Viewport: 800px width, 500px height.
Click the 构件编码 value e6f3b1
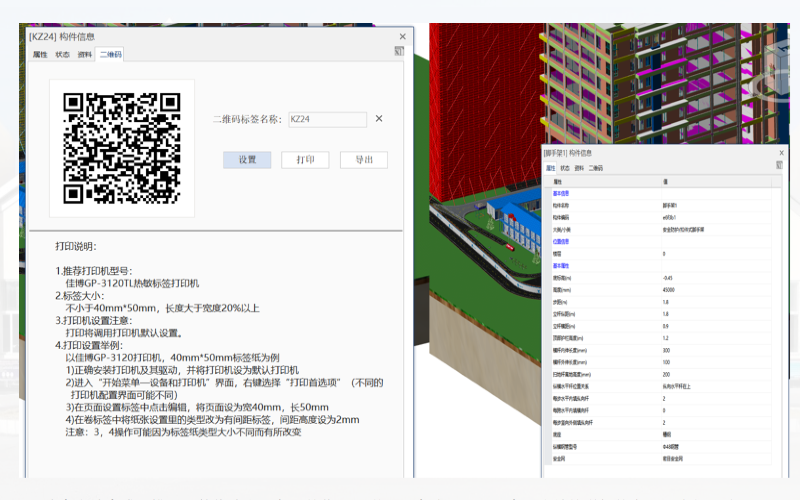(x=669, y=218)
